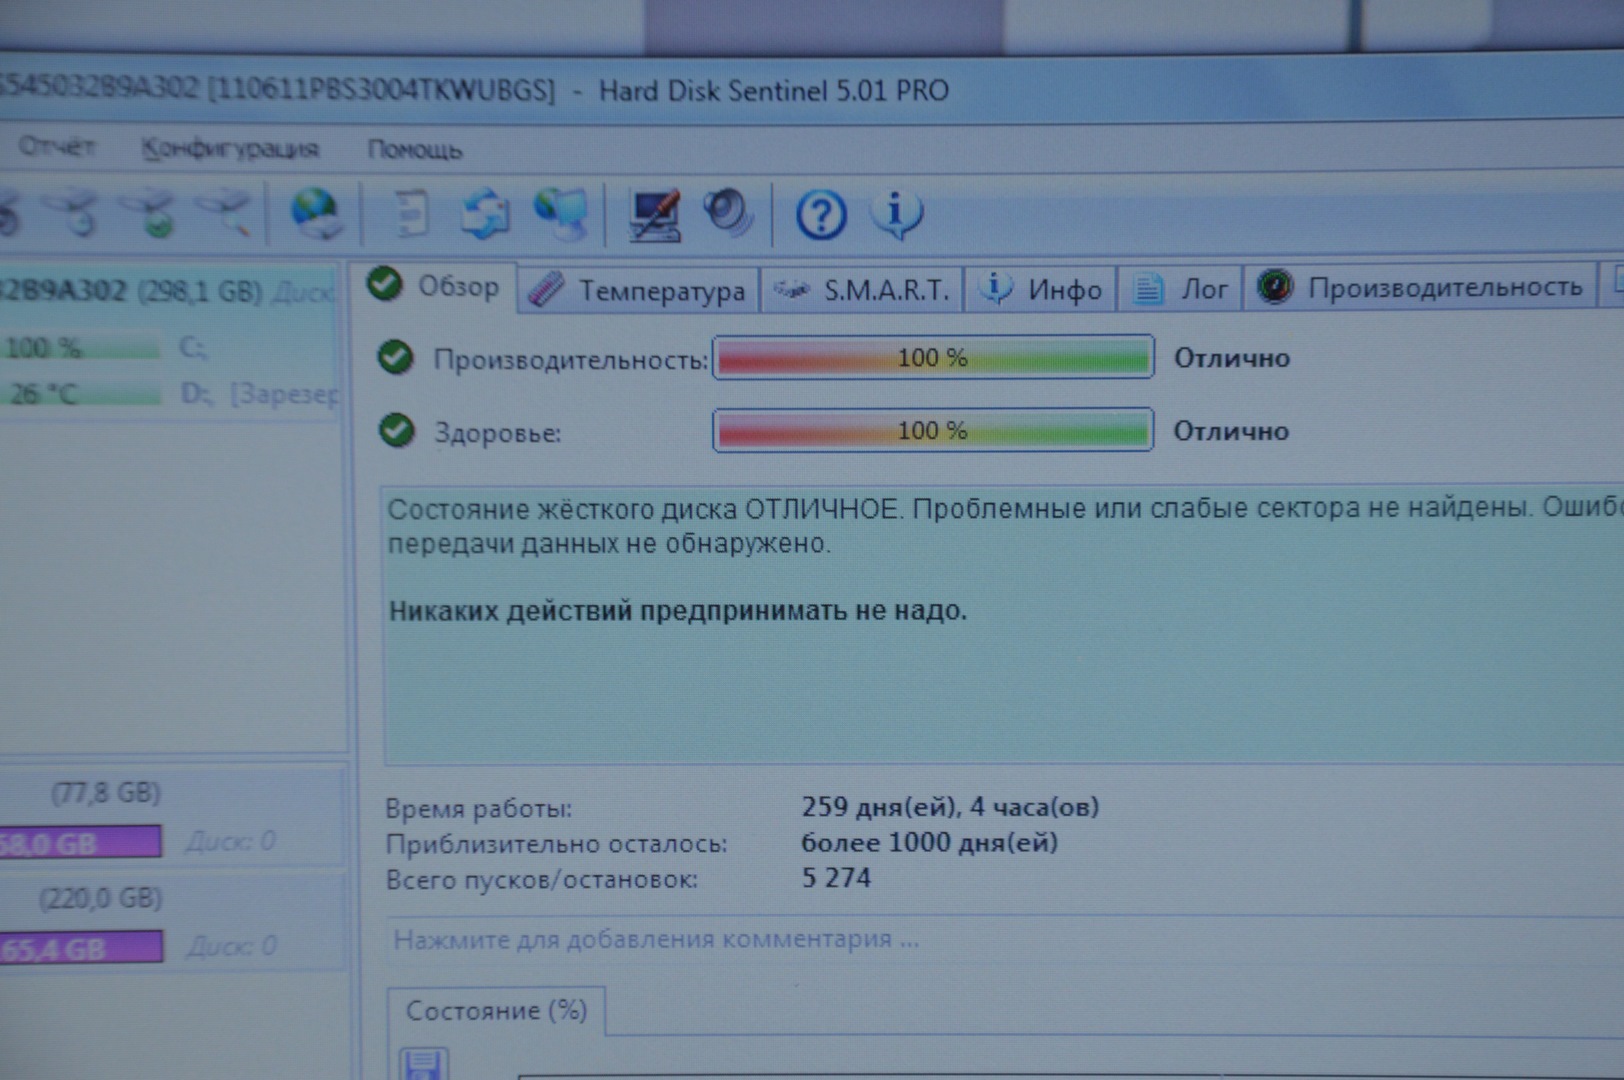Viewport: 1624px width, 1080px height.
Task: Open the Помощь menu
Action: [415, 150]
